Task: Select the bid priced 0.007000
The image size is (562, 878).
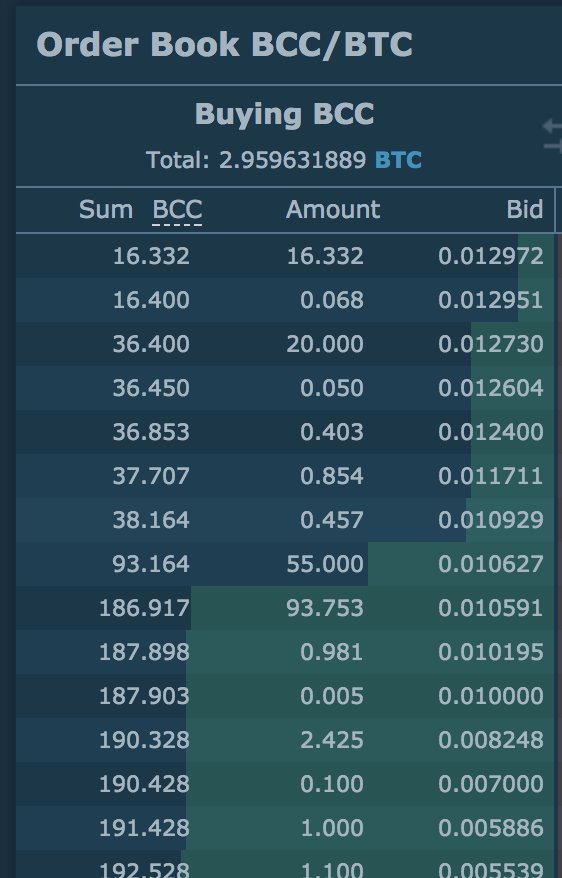Action: coord(285,784)
